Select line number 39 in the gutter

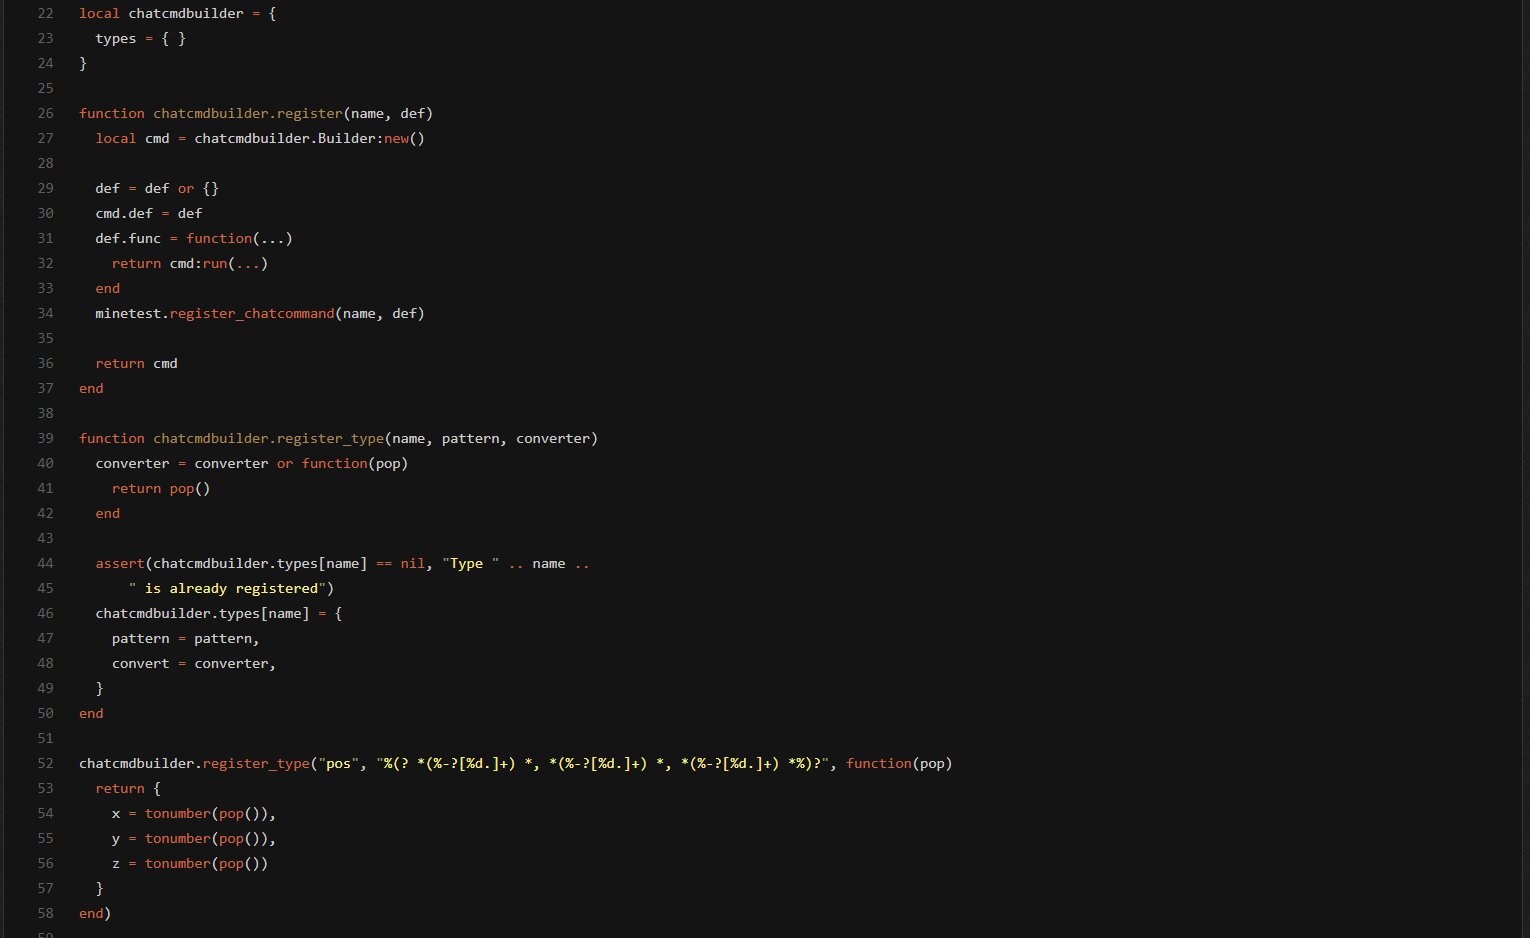[x=45, y=438]
